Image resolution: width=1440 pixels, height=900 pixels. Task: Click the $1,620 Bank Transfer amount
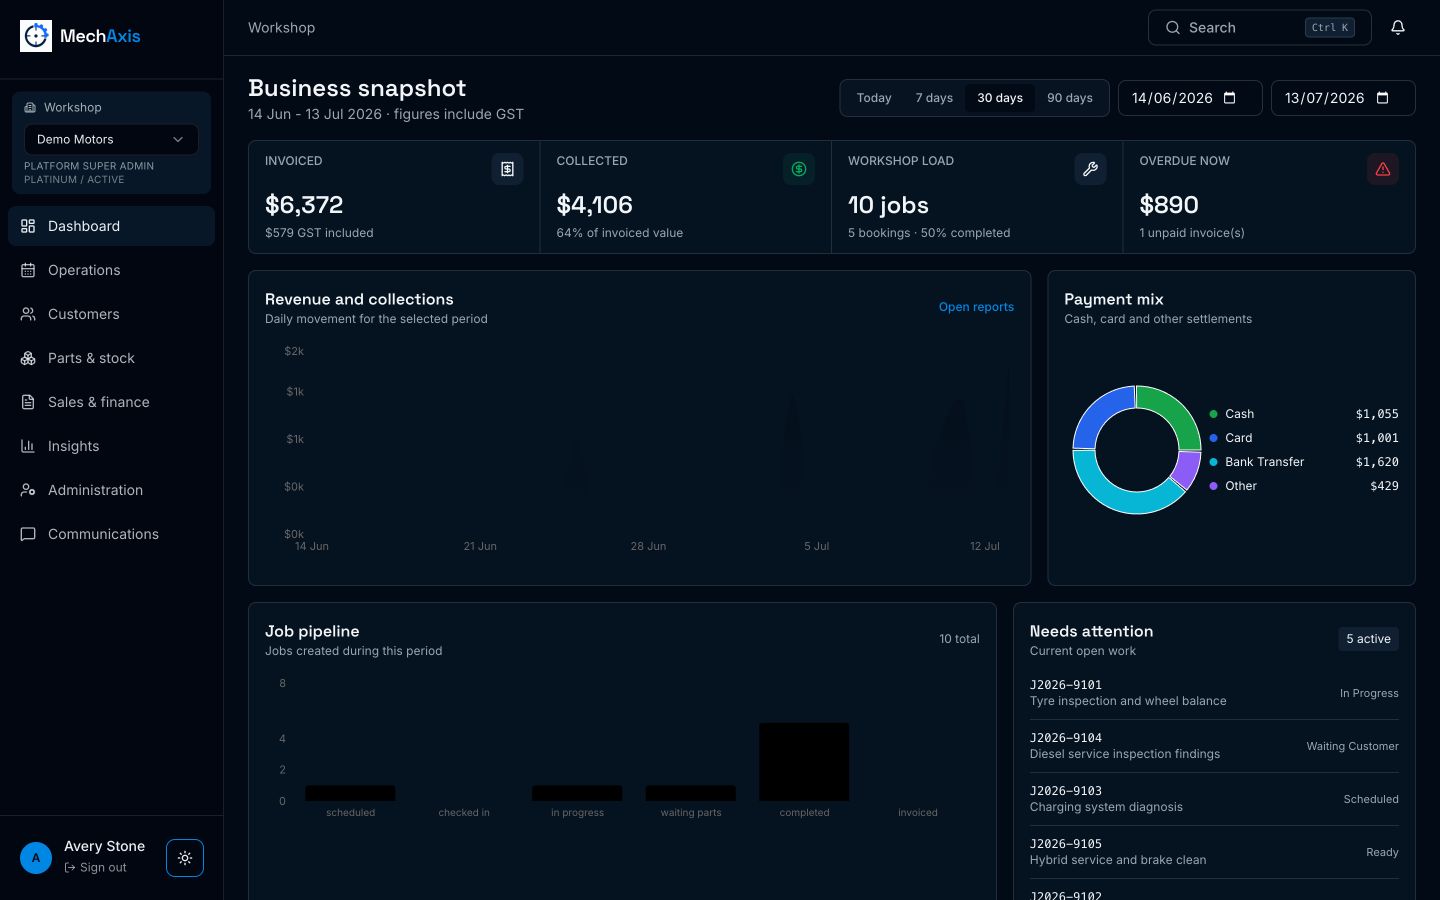(x=1377, y=462)
